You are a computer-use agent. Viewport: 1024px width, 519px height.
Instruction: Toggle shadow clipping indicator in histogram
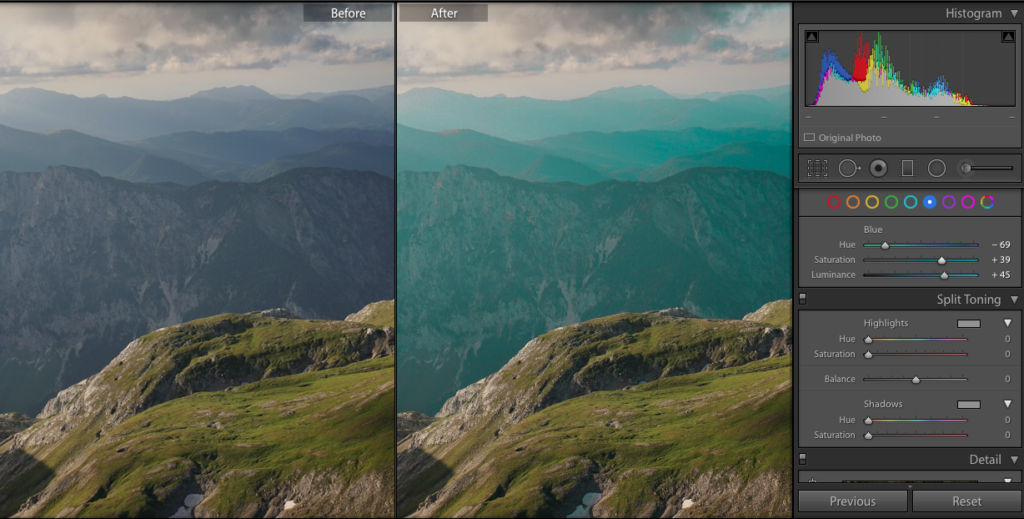[811, 37]
